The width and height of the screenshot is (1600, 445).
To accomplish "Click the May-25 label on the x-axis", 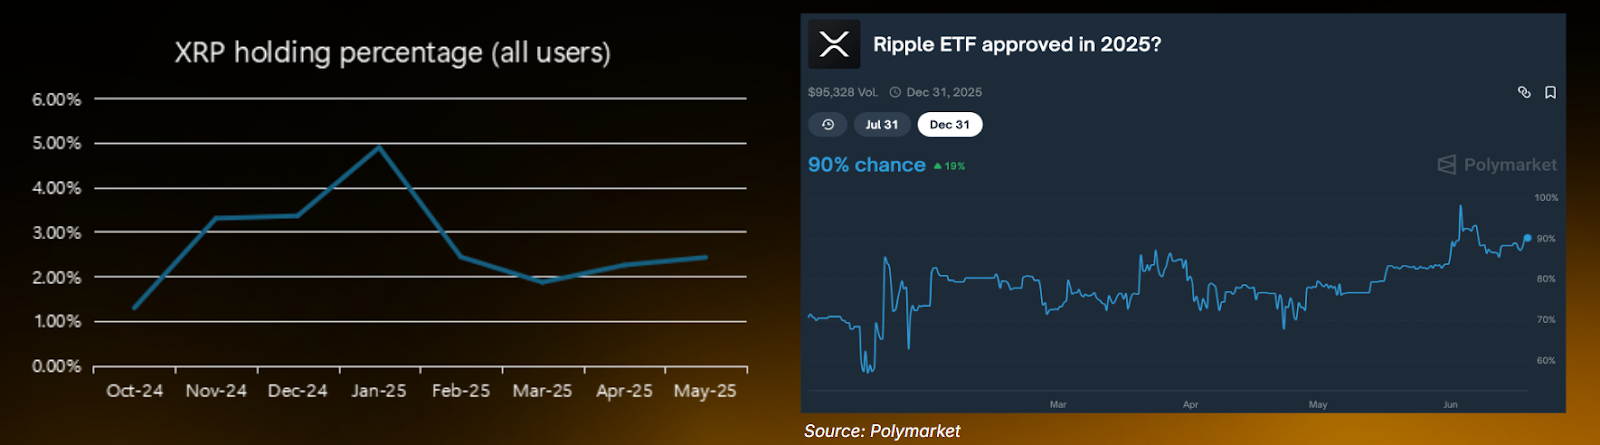I will 705,391.
